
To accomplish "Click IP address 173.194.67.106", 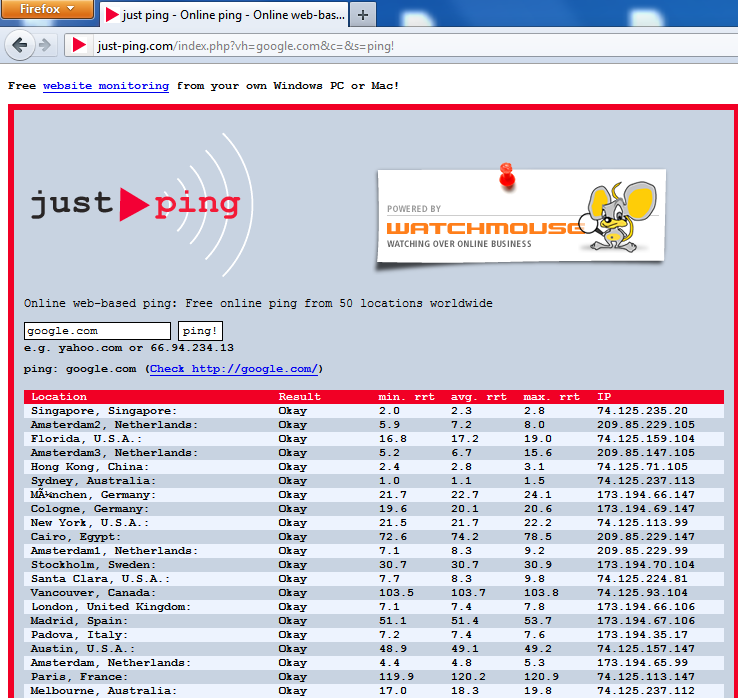I will [x=646, y=621].
